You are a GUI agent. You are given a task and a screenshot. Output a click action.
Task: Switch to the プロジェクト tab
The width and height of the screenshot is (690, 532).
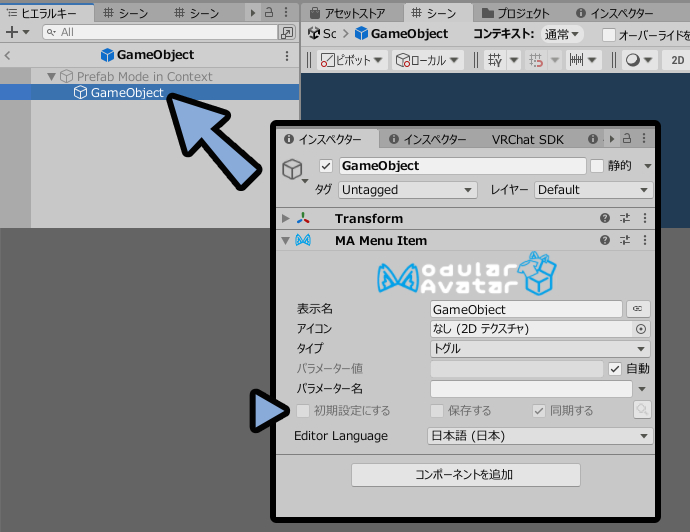click(515, 14)
